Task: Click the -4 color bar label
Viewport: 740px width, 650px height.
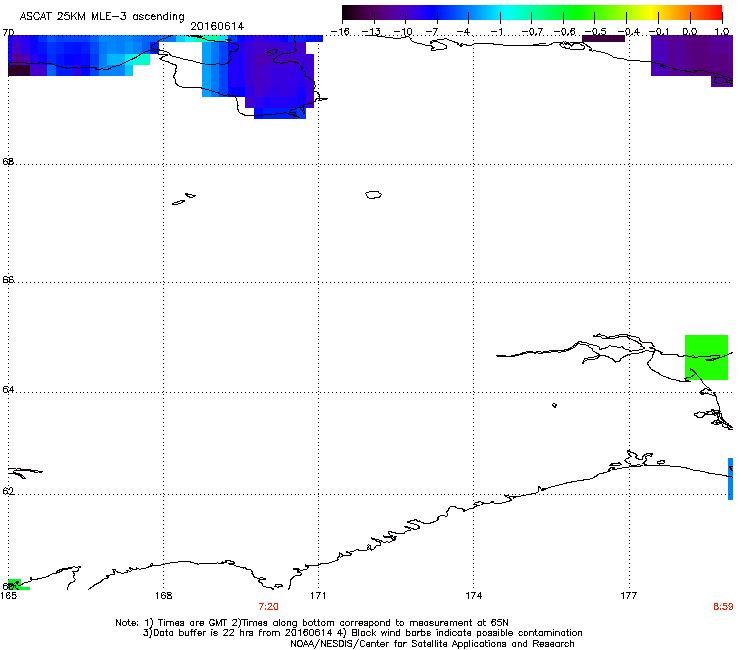Action: (464, 32)
